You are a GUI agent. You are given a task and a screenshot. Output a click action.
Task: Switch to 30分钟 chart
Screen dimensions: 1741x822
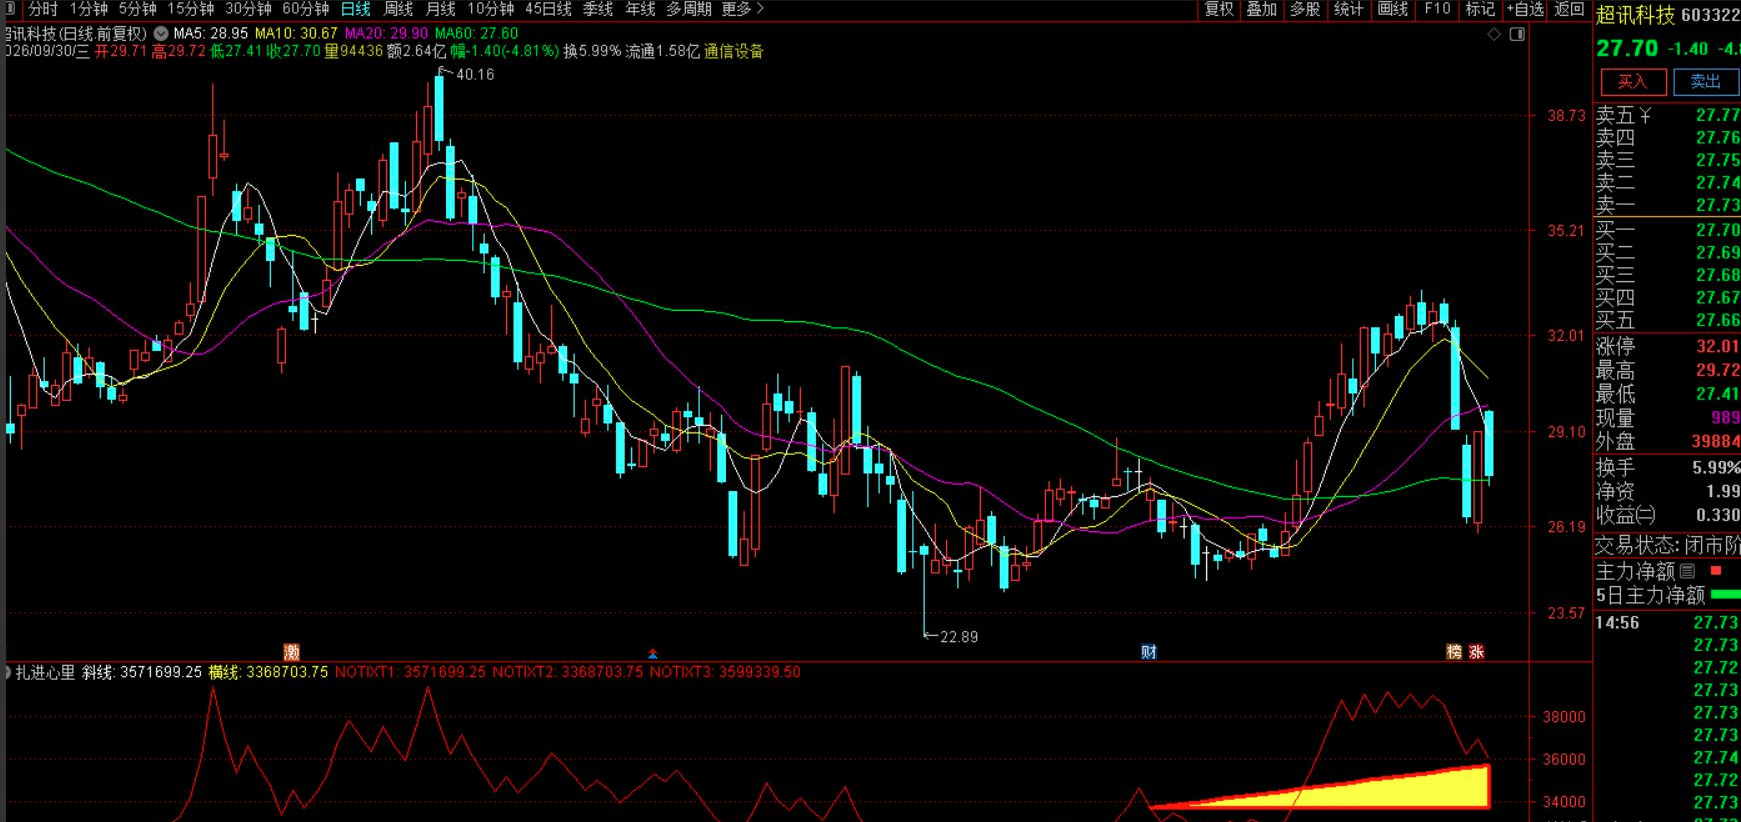coord(248,9)
